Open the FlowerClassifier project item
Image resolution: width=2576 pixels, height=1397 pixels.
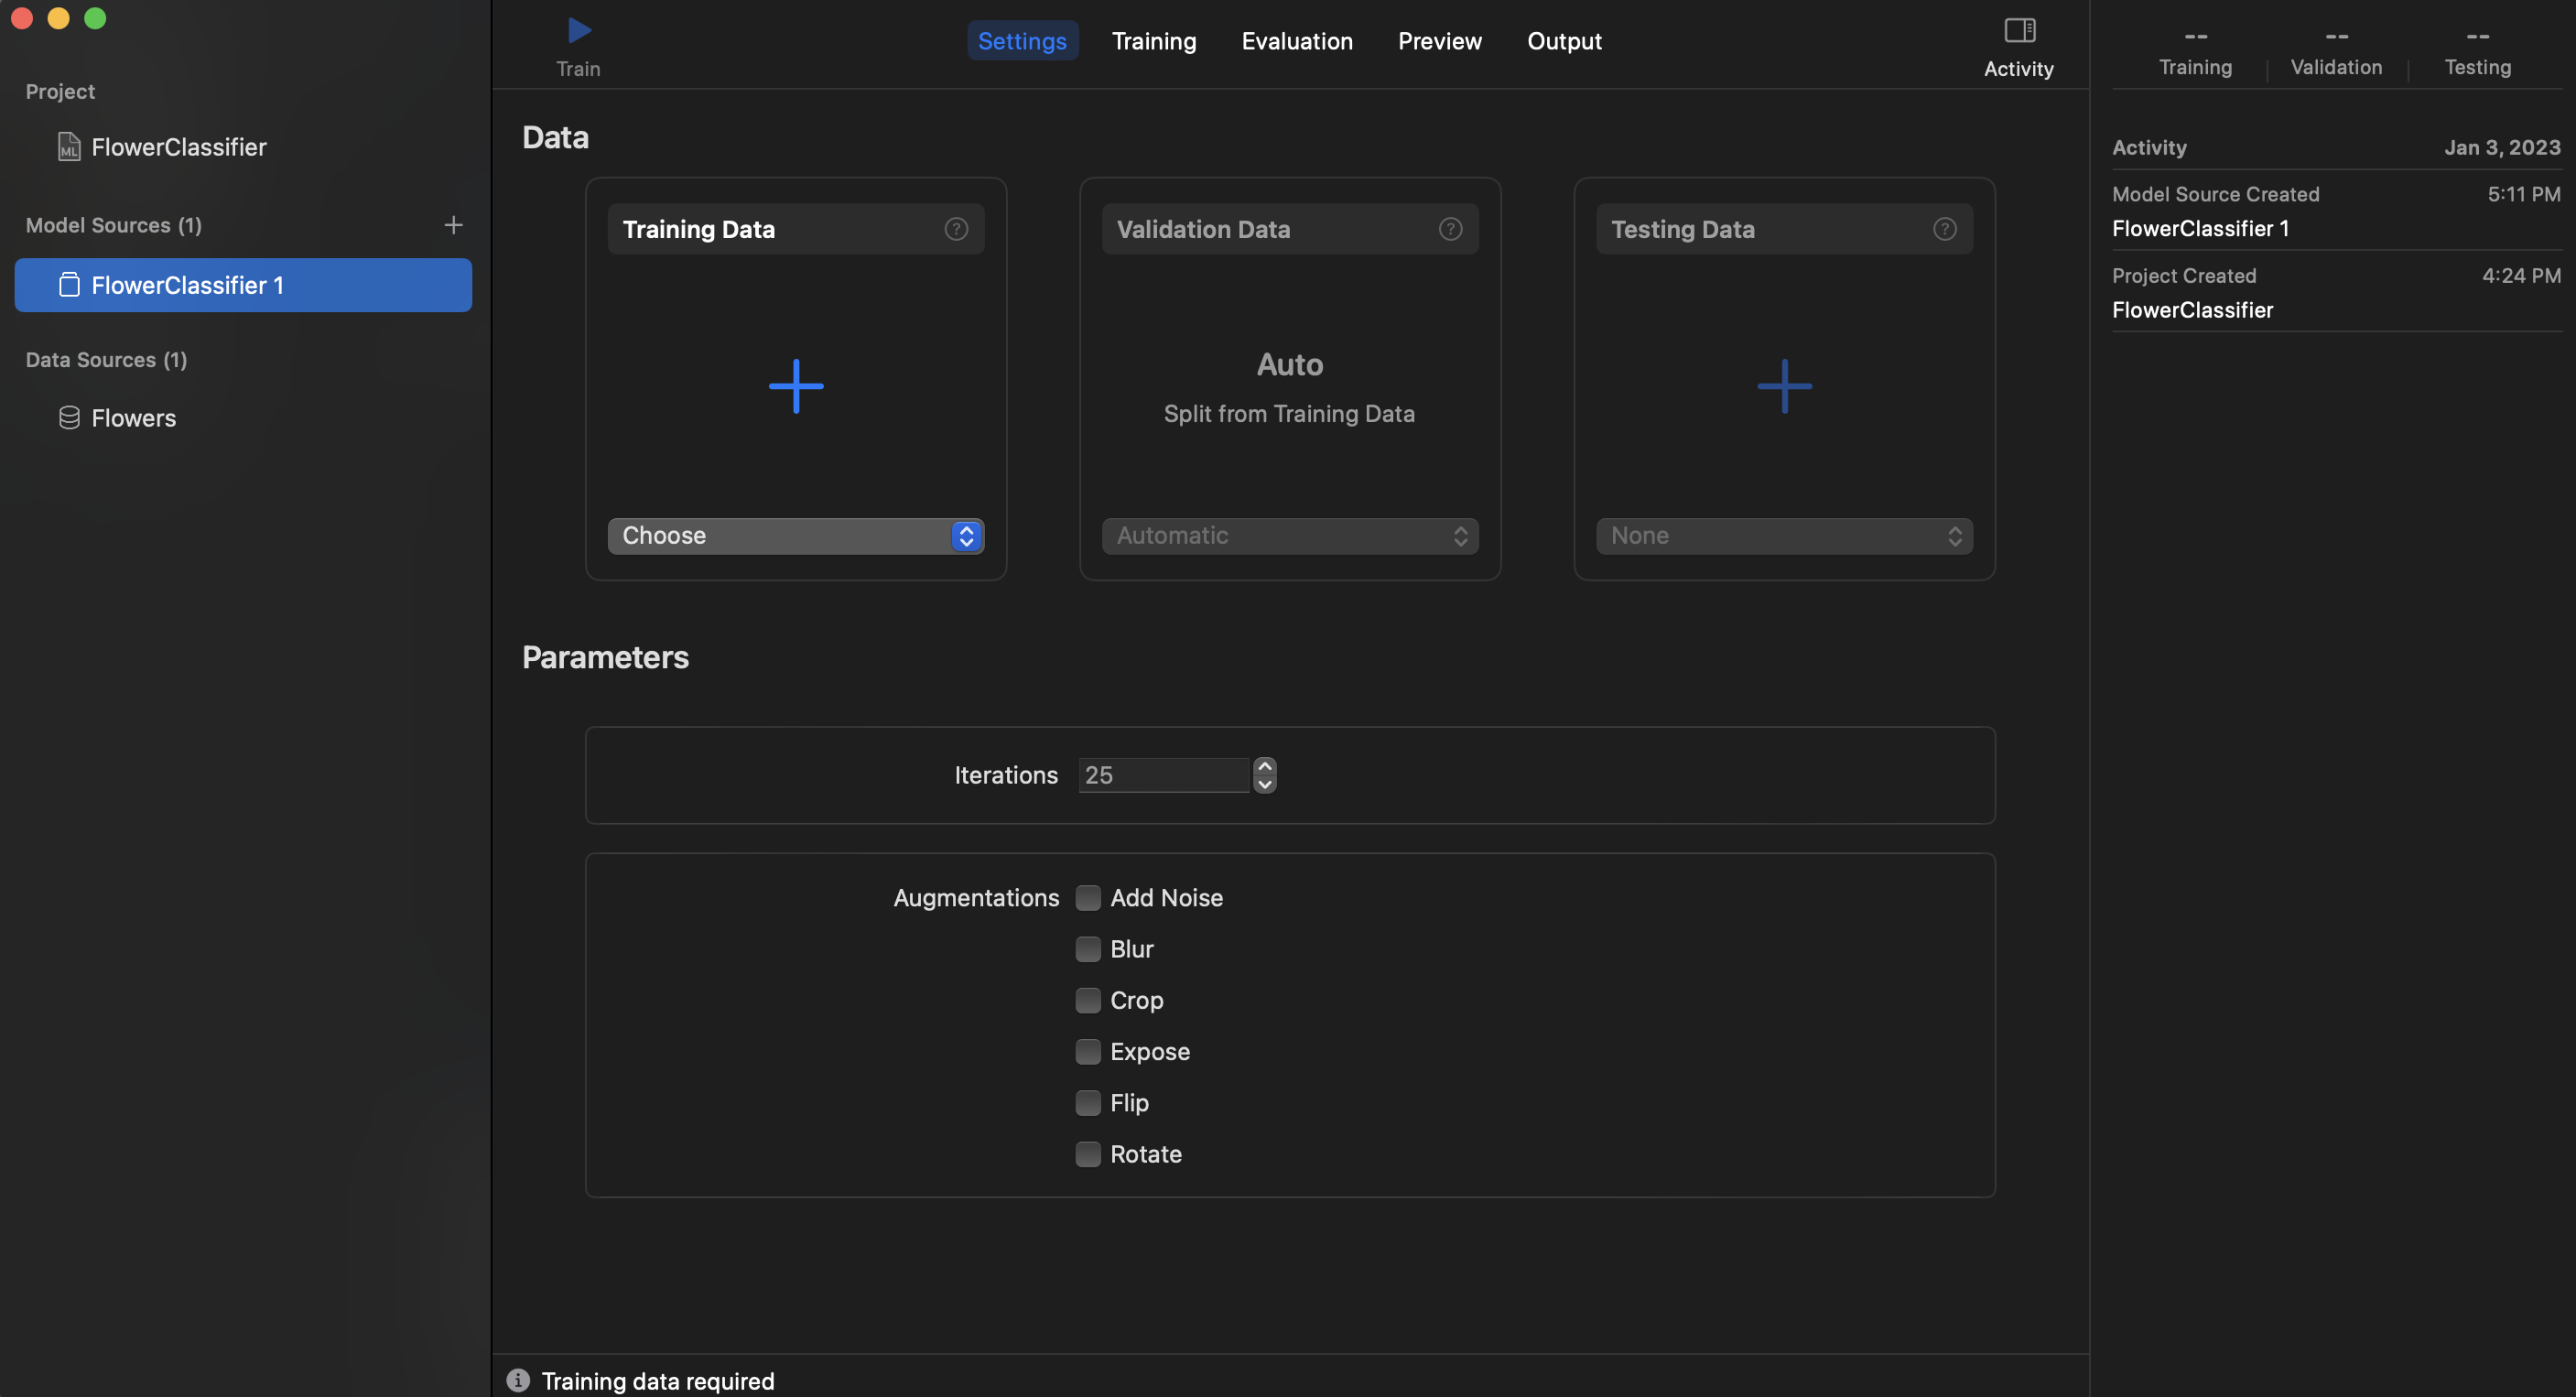(x=178, y=147)
